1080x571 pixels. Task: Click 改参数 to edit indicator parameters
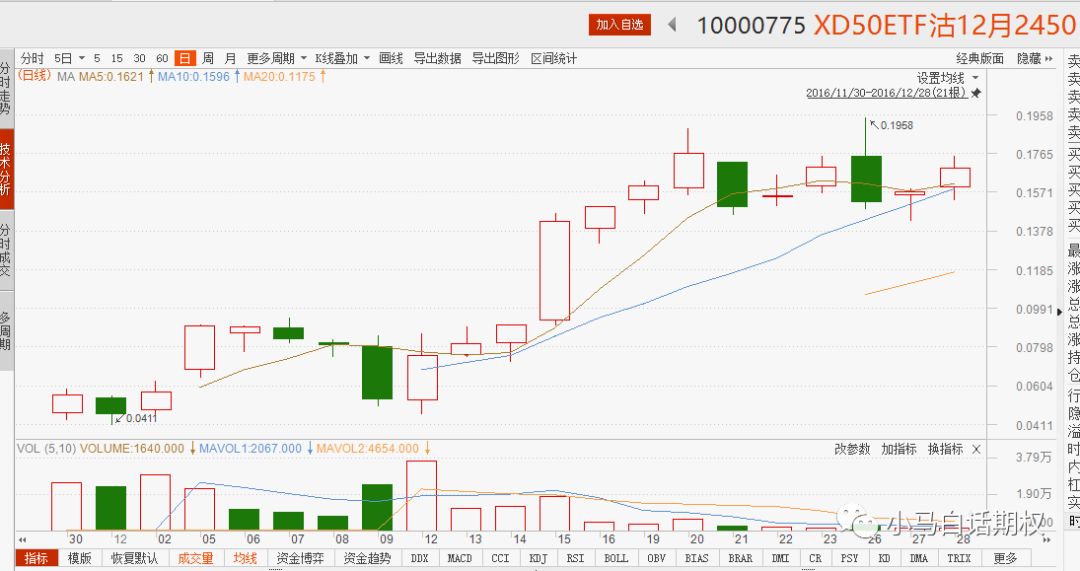852,449
